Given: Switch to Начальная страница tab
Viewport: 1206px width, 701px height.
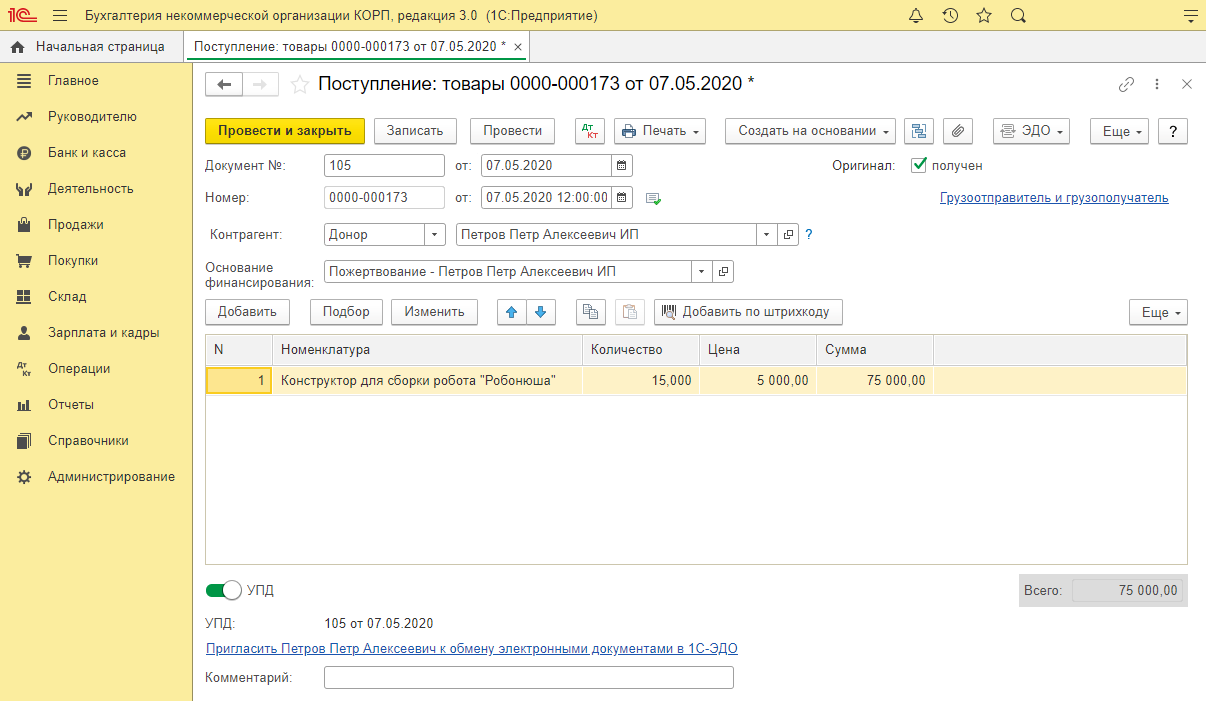Looking at the screenshot, I should [89, 46].
